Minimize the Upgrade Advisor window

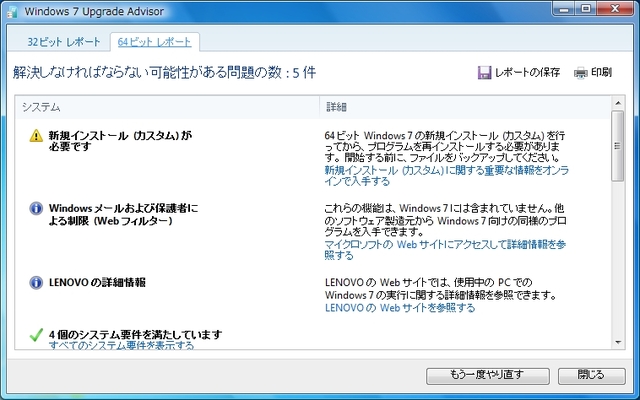coord(564,9)
